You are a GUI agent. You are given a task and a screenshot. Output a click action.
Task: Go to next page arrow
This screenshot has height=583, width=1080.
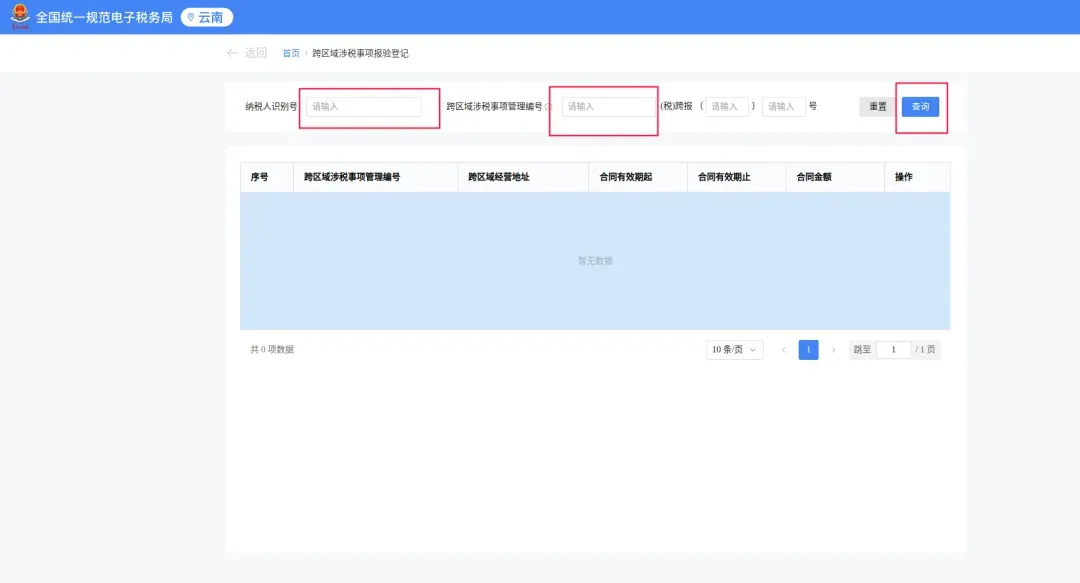(833, 350)
